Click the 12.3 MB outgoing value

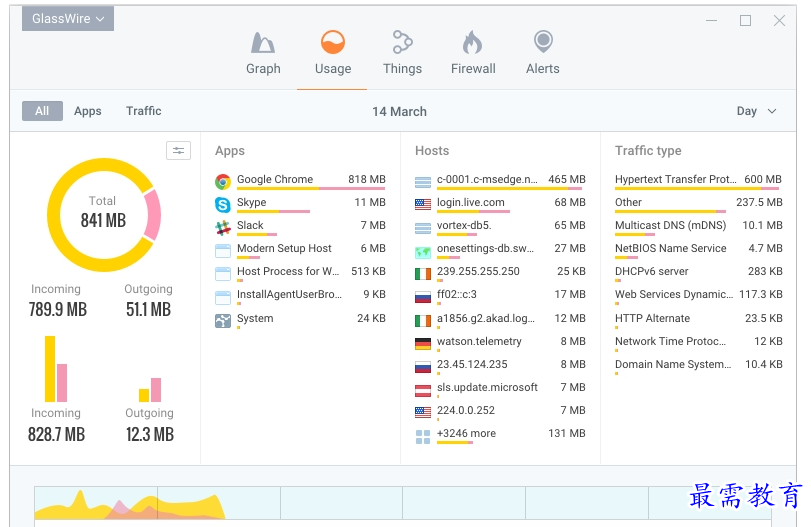click(x=150, y=434)
